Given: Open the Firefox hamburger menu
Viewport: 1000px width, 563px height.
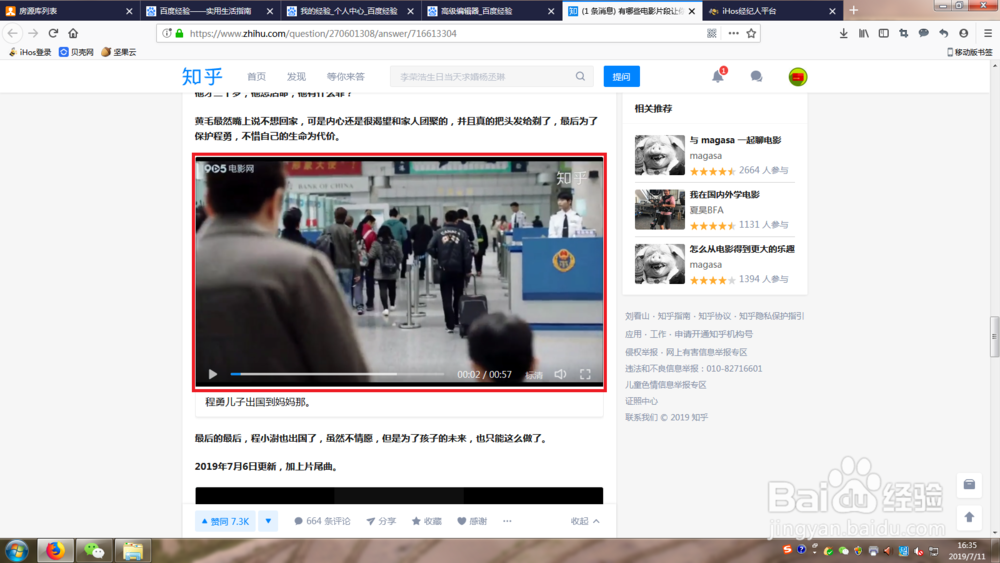Looking at the screenshot, I should pyautogui.click(x=987, y=33).
